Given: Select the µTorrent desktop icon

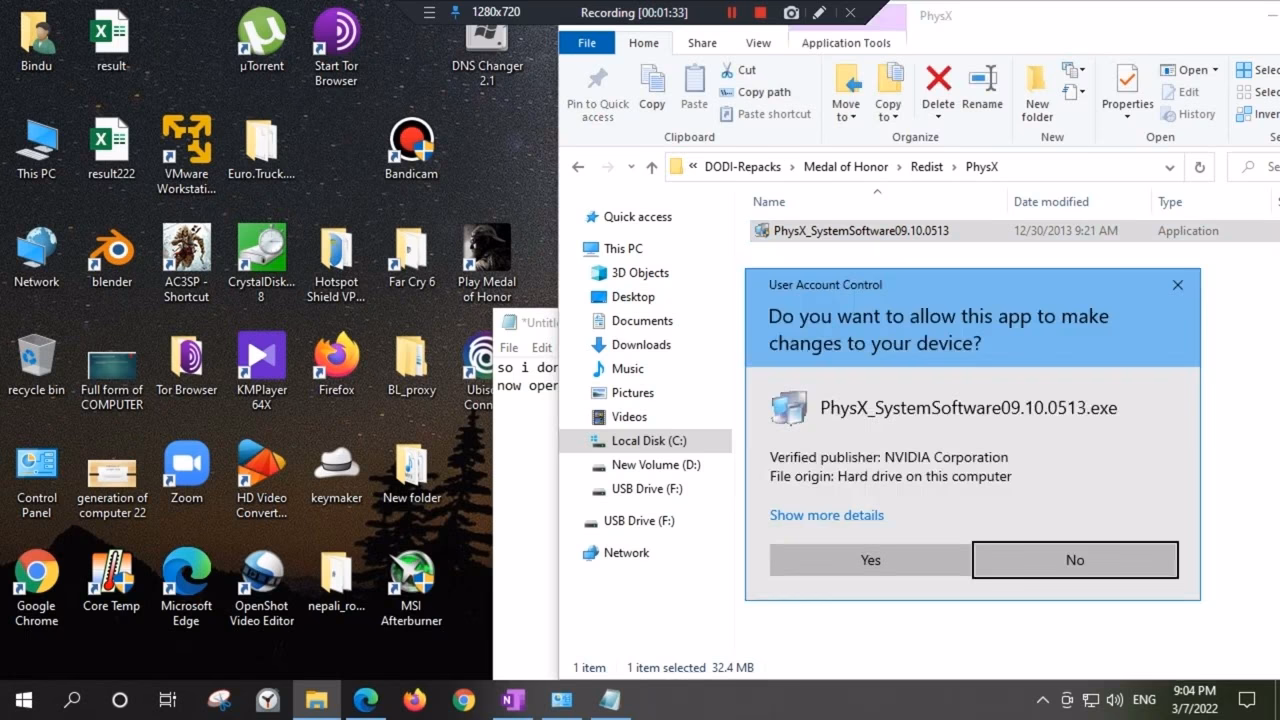Looking at the screenshot, I should 262,42.
